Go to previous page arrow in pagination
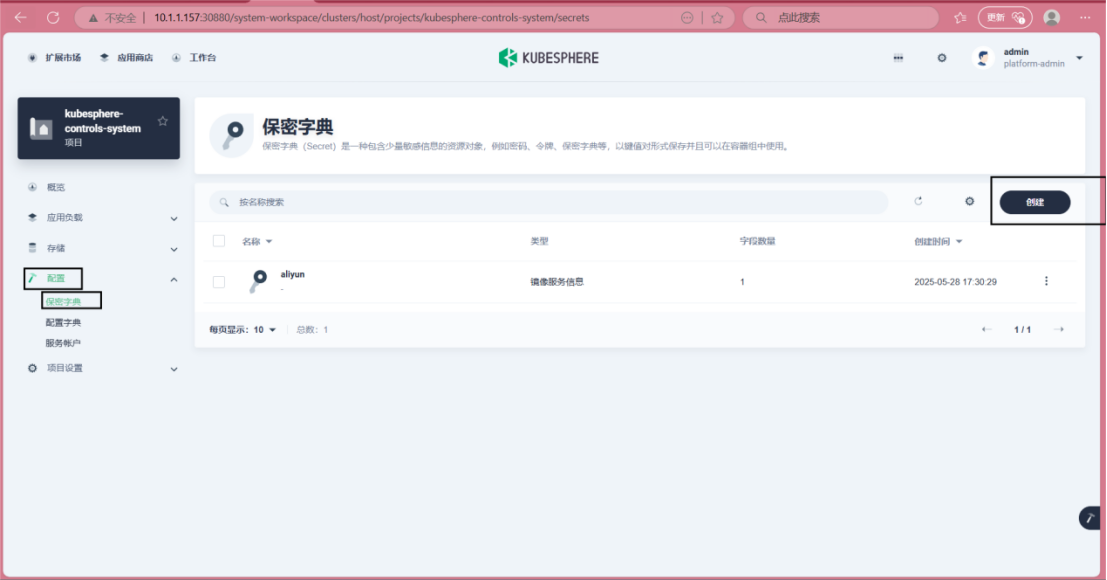 click(x=986, y=330)
